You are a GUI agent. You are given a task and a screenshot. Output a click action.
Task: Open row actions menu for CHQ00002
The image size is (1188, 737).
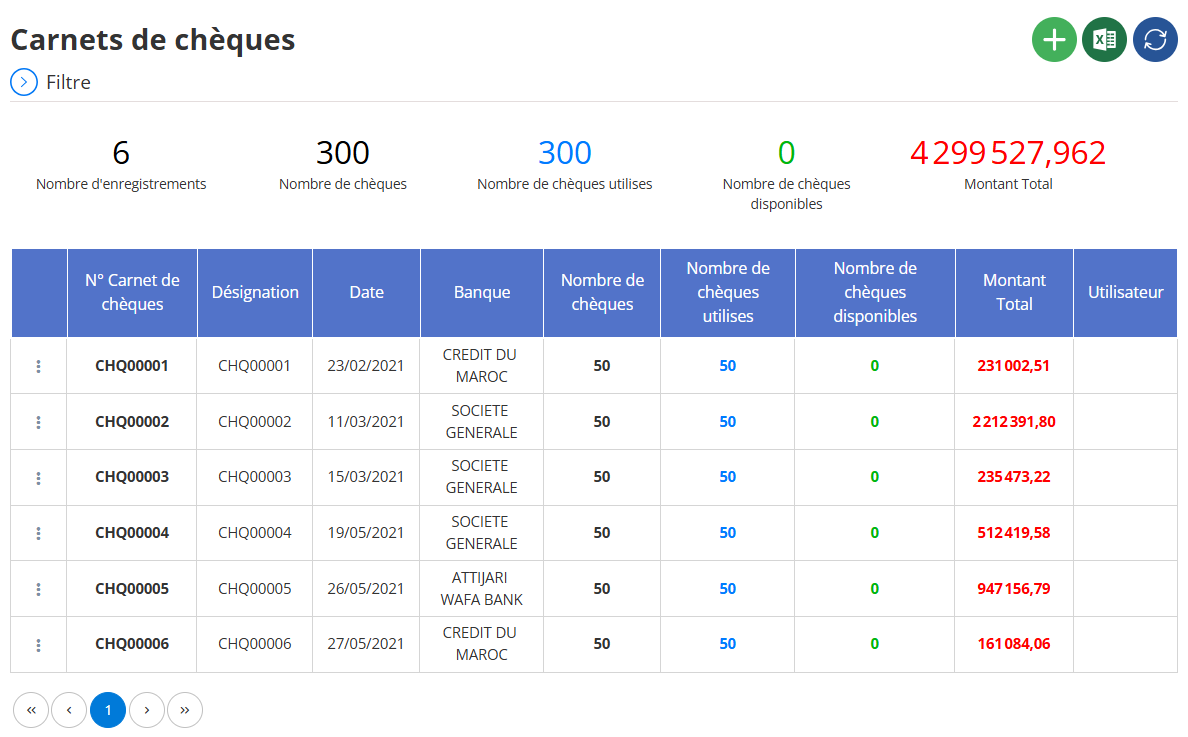tap(39, 422)
